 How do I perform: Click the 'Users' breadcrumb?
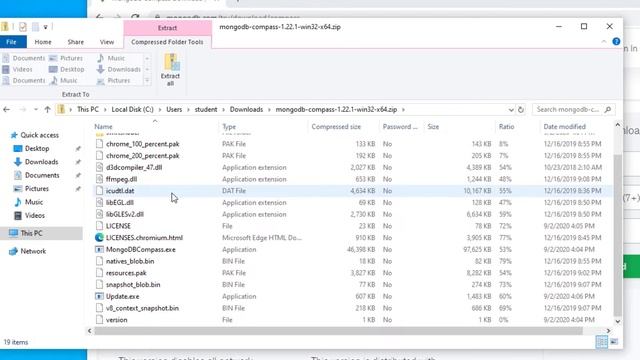point(174,109)
